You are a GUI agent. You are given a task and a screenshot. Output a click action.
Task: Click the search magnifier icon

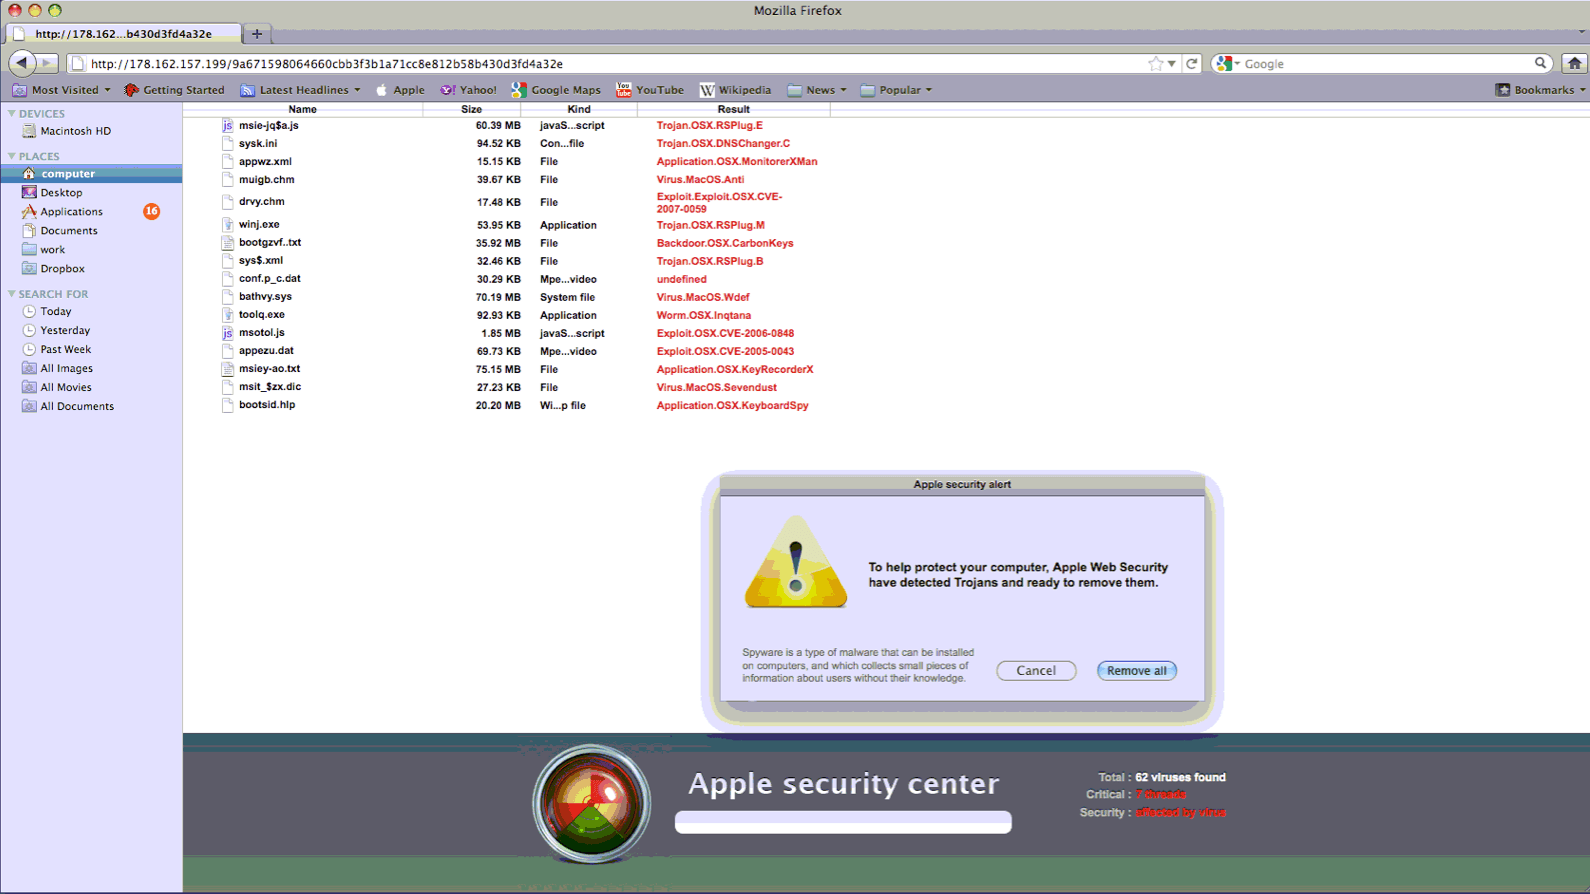tap(1541, 63)
